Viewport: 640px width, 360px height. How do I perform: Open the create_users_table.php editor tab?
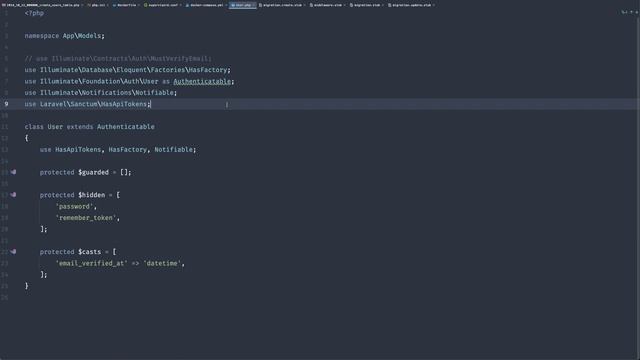(x=41, y=5)
